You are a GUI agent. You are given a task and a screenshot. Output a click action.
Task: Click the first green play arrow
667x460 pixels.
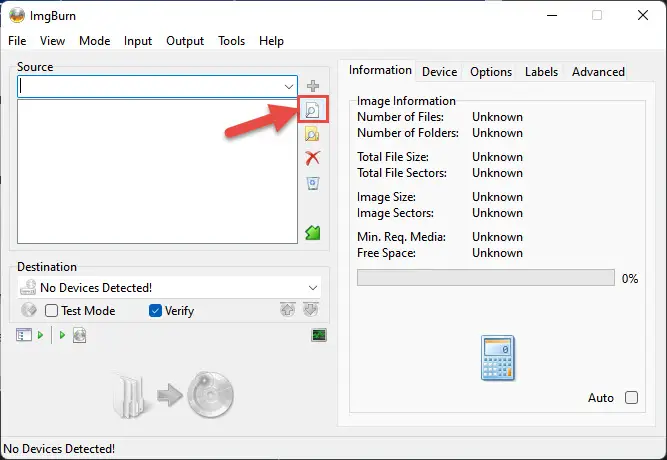pyautogui.click(x=40, y=335)
